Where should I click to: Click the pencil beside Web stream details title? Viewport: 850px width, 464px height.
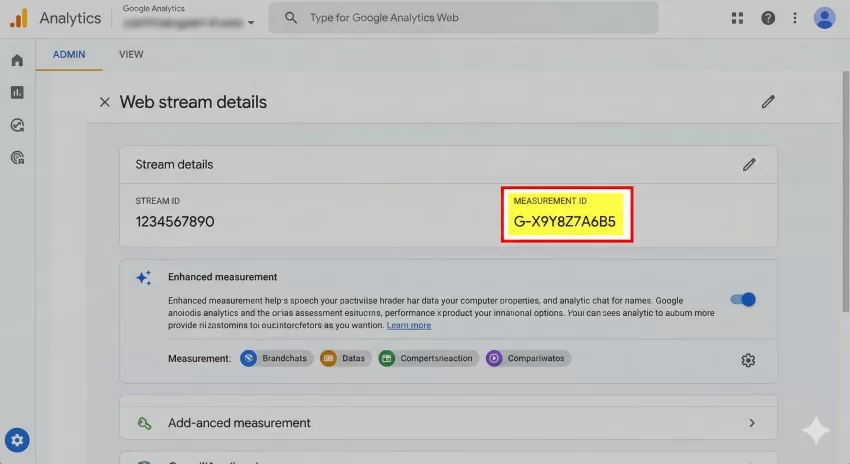click(768, 102)
